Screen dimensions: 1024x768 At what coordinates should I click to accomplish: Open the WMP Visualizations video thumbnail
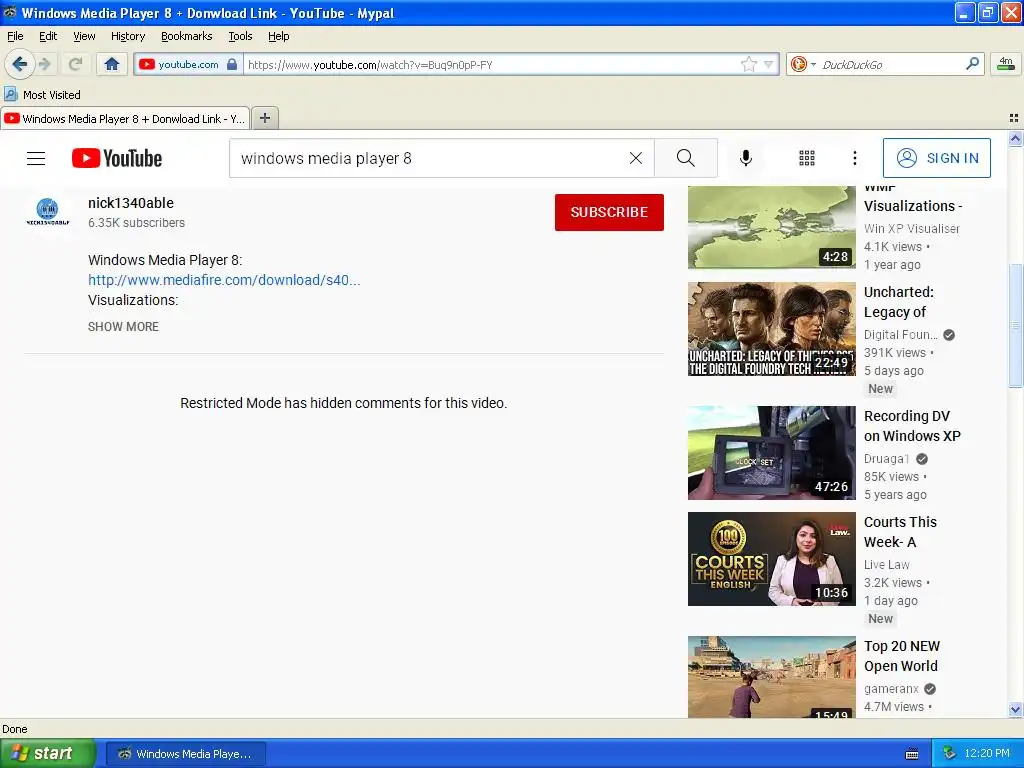[x=771, y=227]
